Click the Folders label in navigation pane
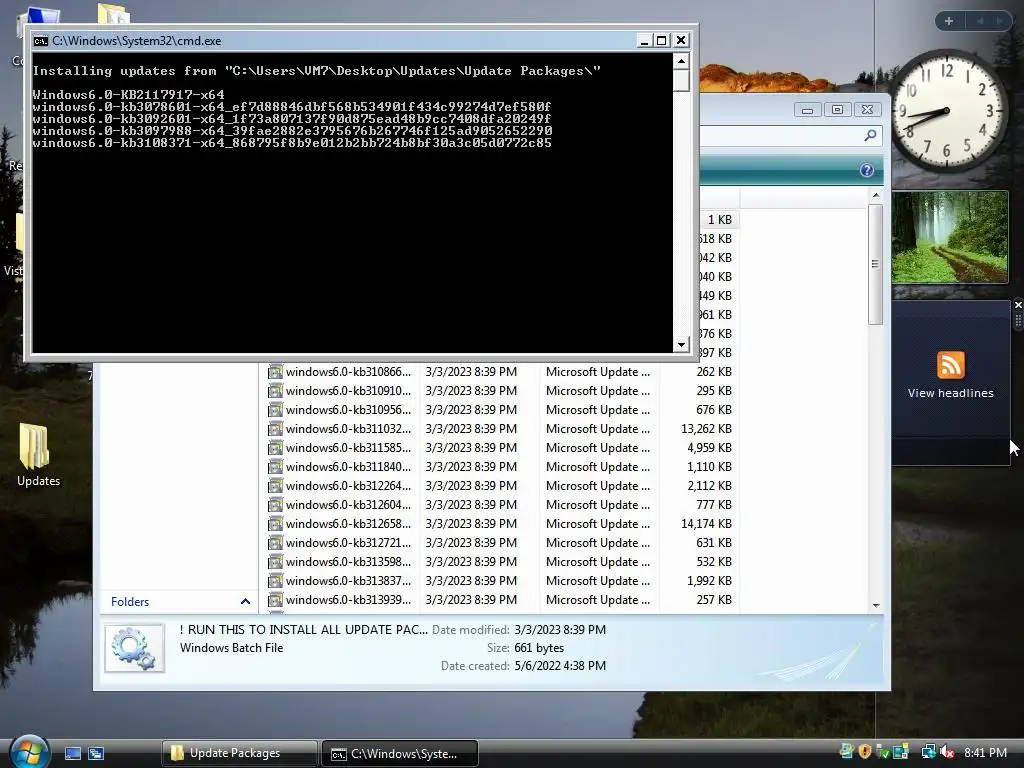This screenshot has width=1024, height=768. pyautogui.click(x=130, y=601)
